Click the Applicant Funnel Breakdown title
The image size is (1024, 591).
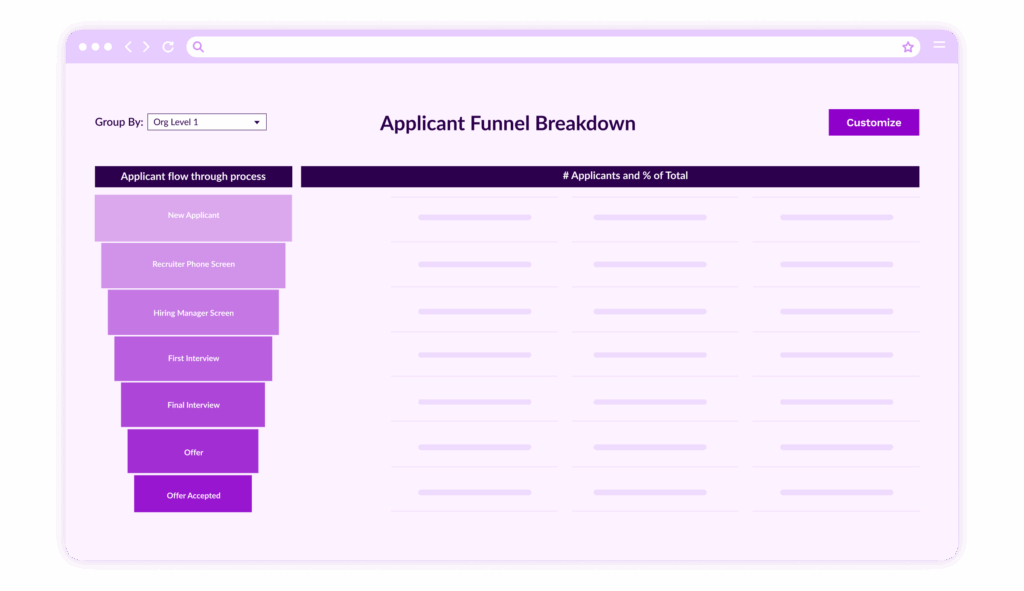[507, 124]
